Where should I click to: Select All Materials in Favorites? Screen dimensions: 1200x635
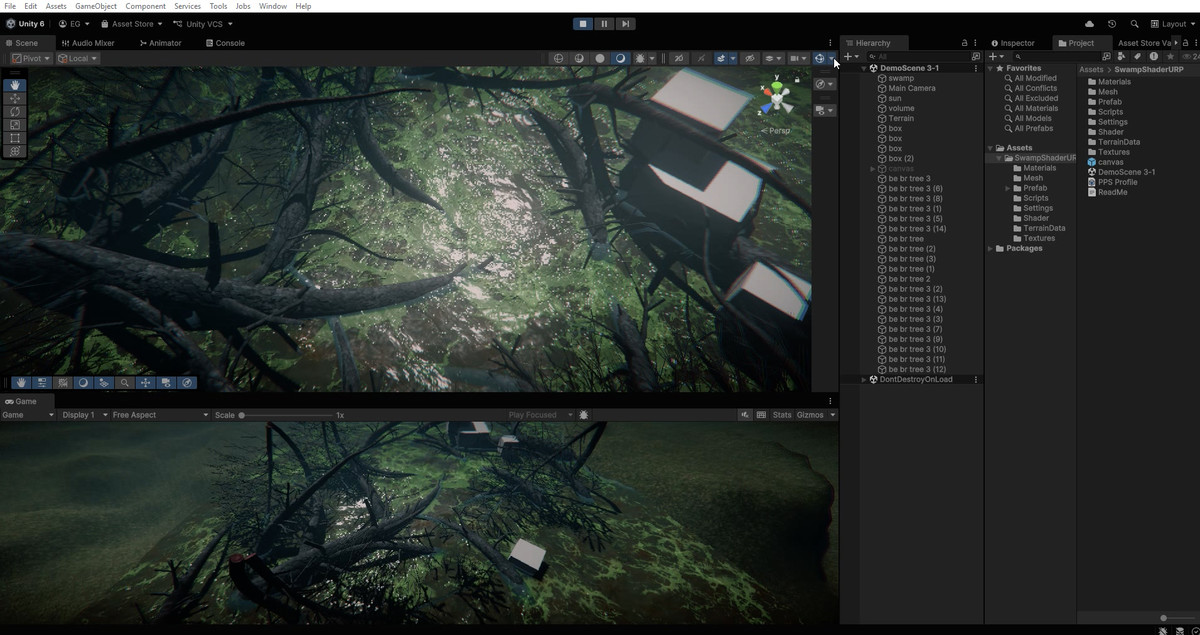point(1036,108)
